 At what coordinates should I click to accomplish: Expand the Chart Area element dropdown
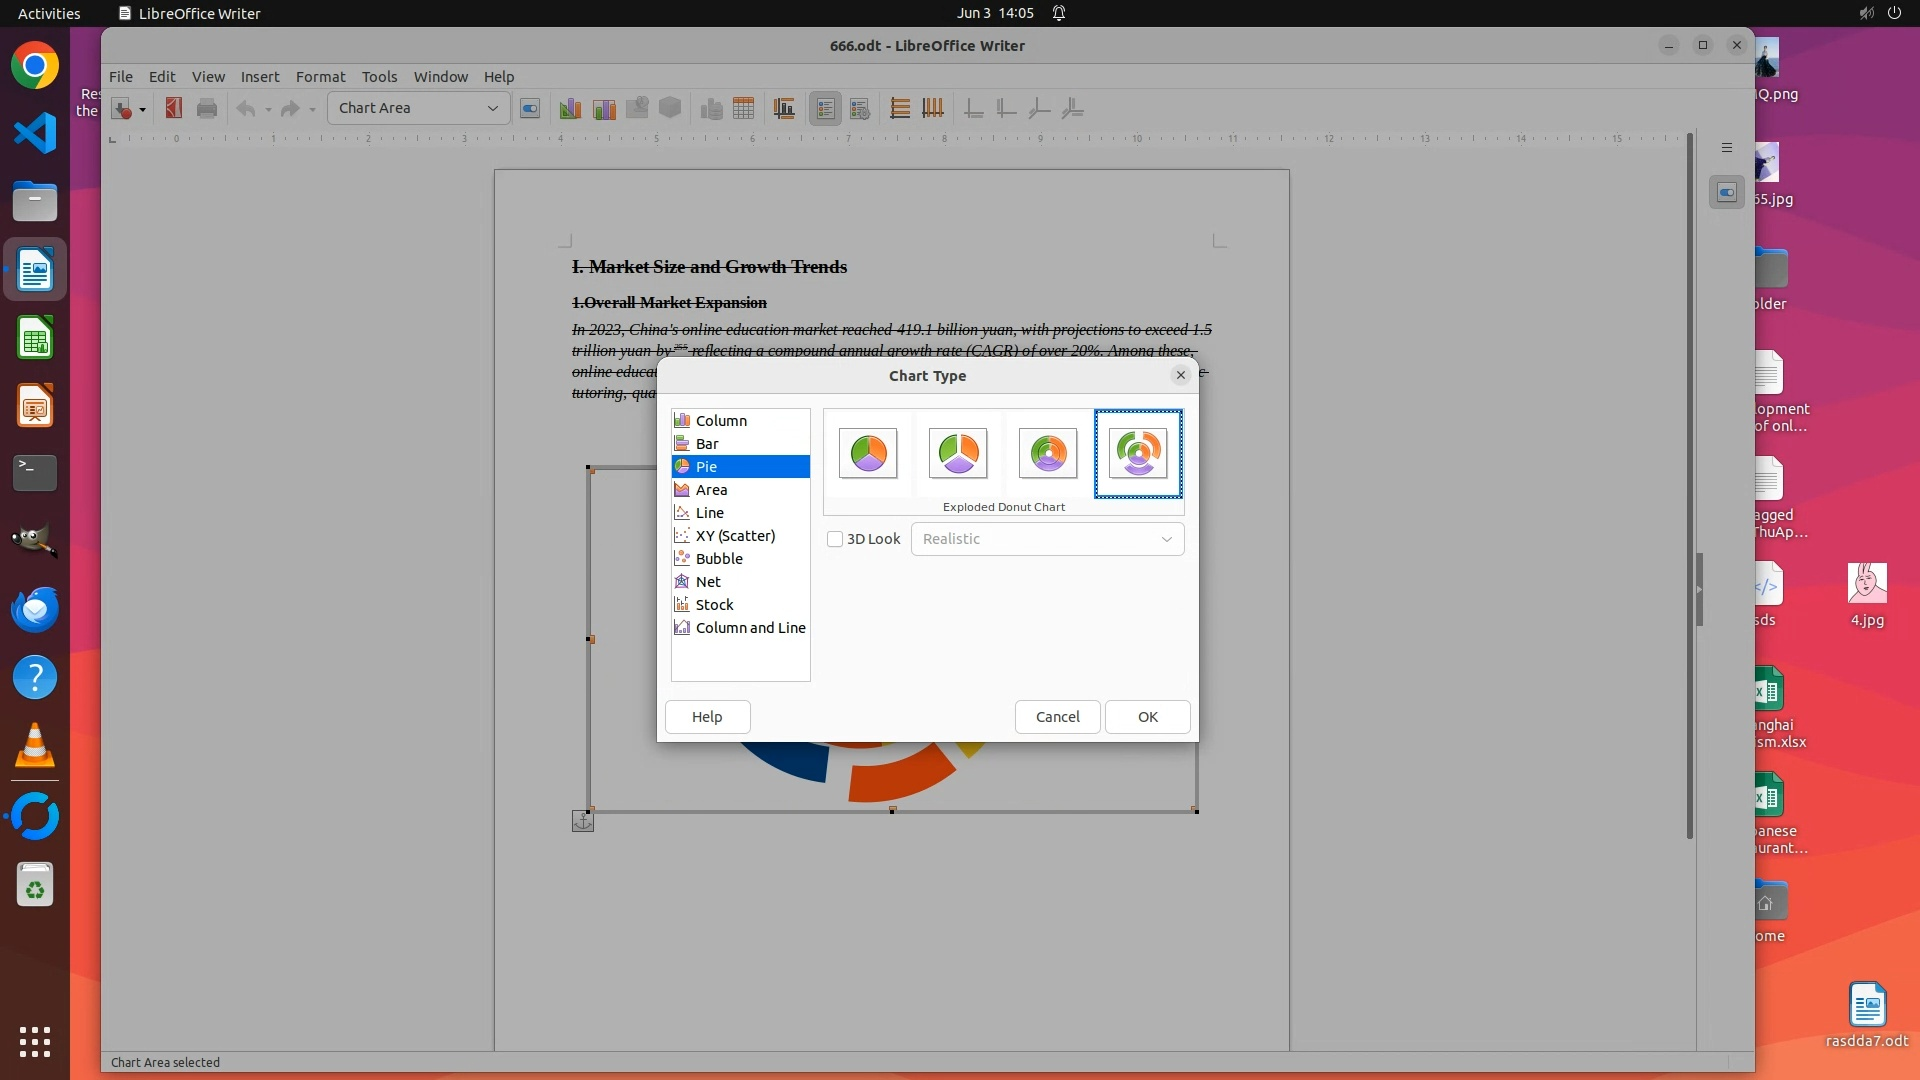point(492,108)
